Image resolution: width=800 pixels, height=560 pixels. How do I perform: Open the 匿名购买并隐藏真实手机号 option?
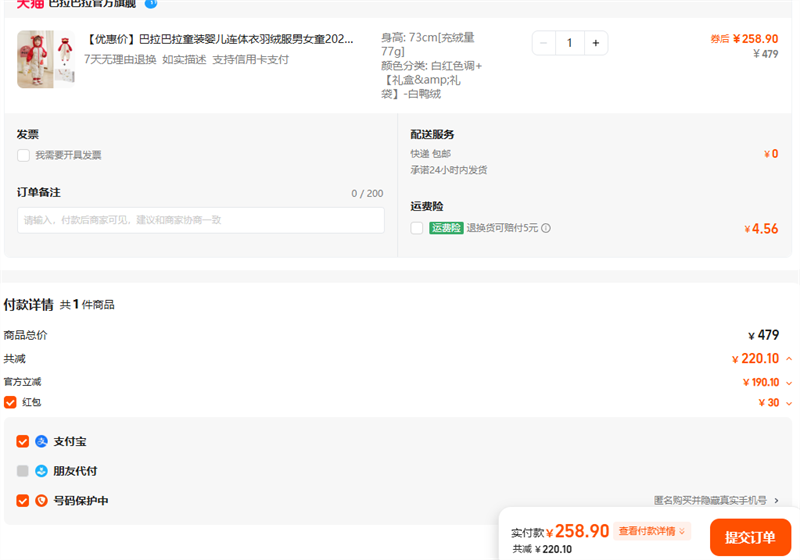(716, 500)
